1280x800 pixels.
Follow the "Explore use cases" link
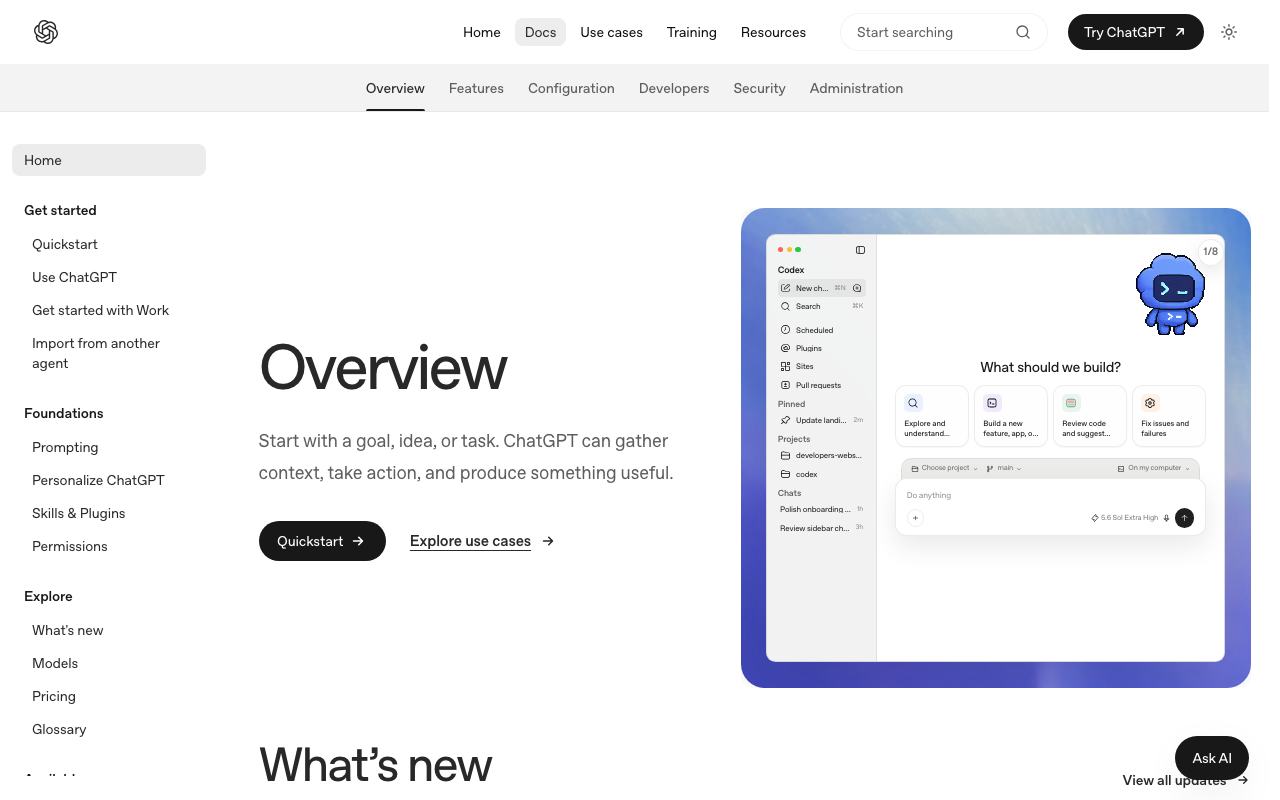click(482, 541)
